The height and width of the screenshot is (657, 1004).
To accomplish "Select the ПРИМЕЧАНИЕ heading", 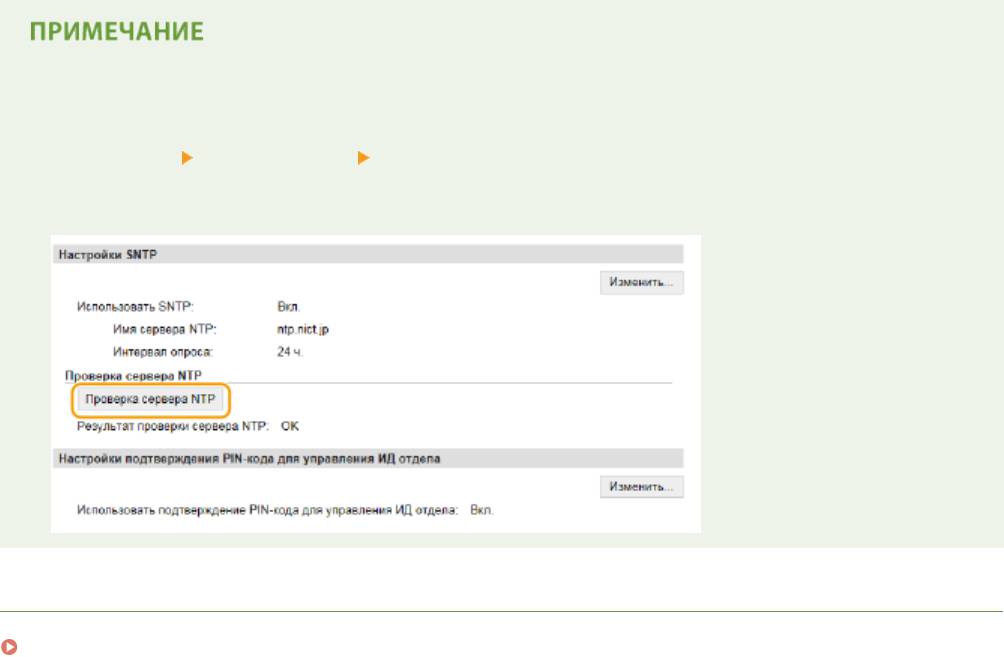I will (116, 32).
